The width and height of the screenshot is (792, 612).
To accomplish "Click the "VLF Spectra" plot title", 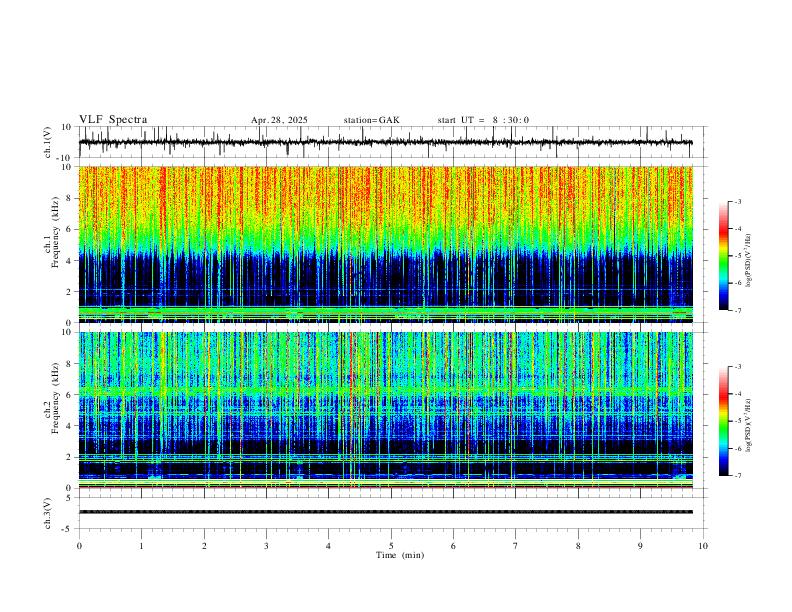I will click(x=113, y=120).
